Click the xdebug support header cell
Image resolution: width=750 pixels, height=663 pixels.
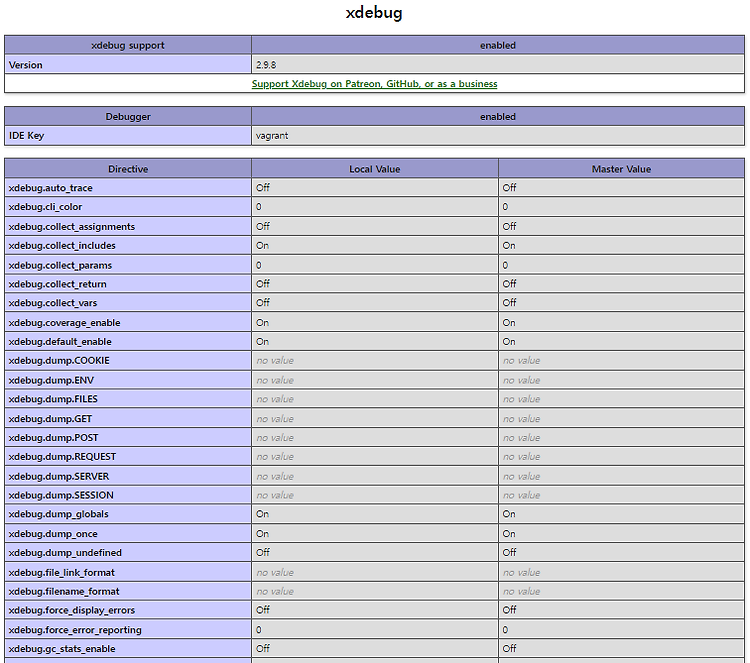(x=128, y=45)
